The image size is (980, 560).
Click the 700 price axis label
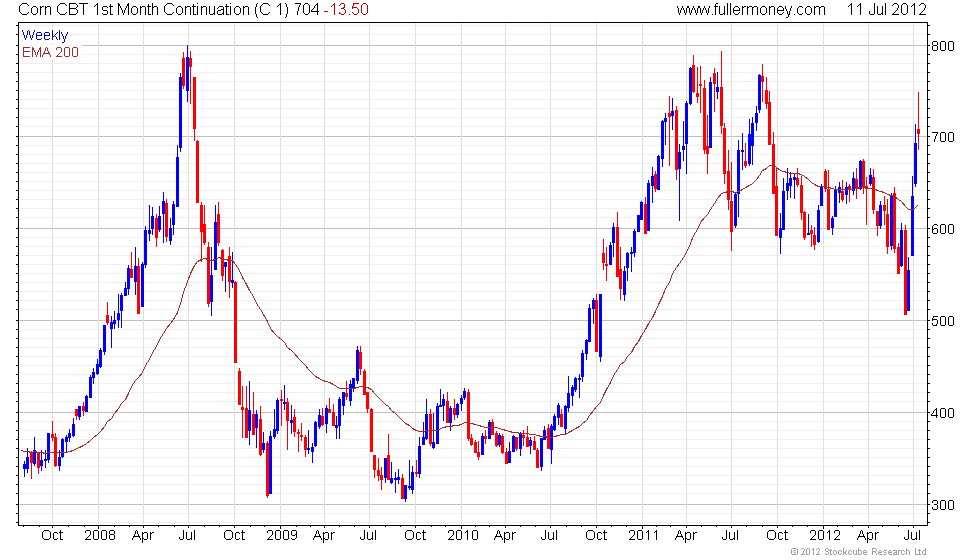click(x=943, y=138)
